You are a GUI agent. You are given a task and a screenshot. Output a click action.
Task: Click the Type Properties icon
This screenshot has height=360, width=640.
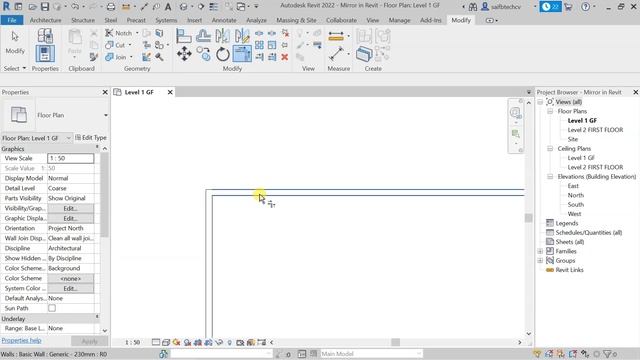[x=45, y=36]
